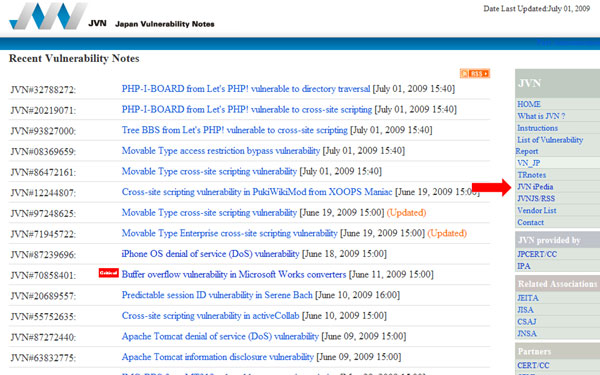Viewport: 600px width, 375px height.
Task: Open the orange RSS feed icon
Action: pyautogui.click(x=474, y=73)
